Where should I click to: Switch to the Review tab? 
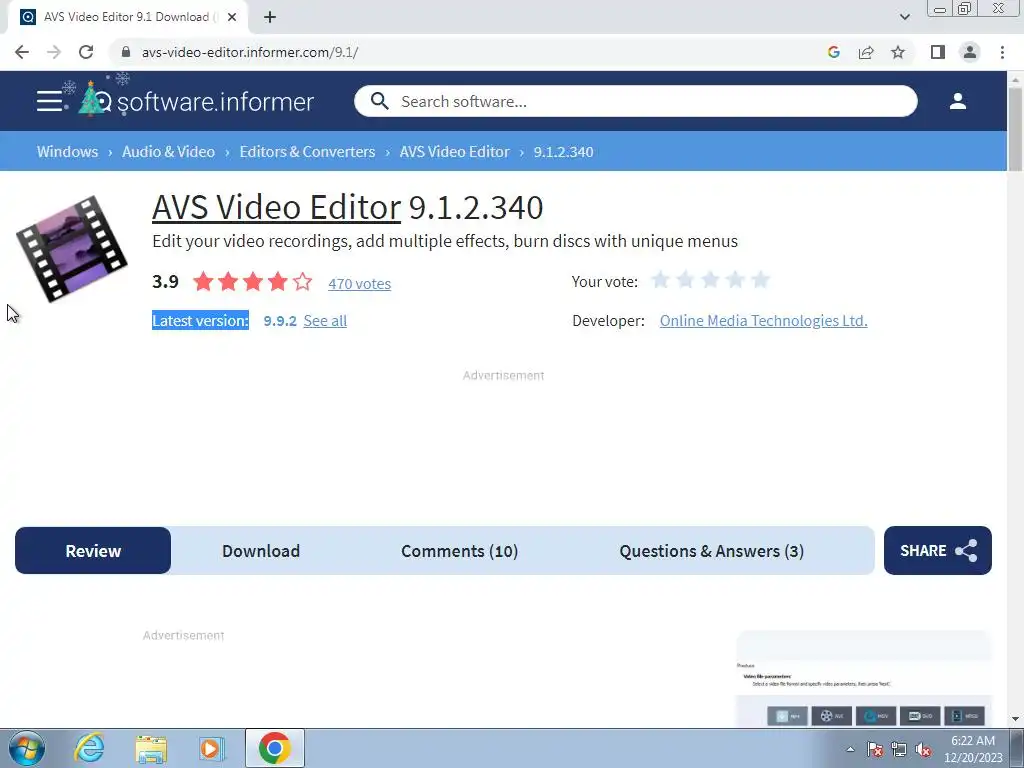pos(93,551)
